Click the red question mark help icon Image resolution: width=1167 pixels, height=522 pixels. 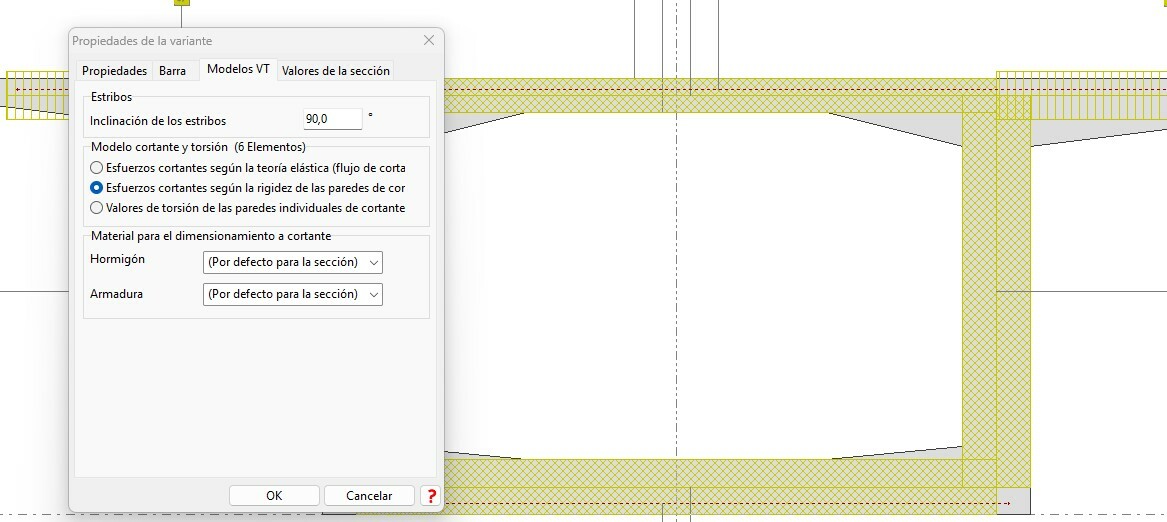tap(431, 496)
